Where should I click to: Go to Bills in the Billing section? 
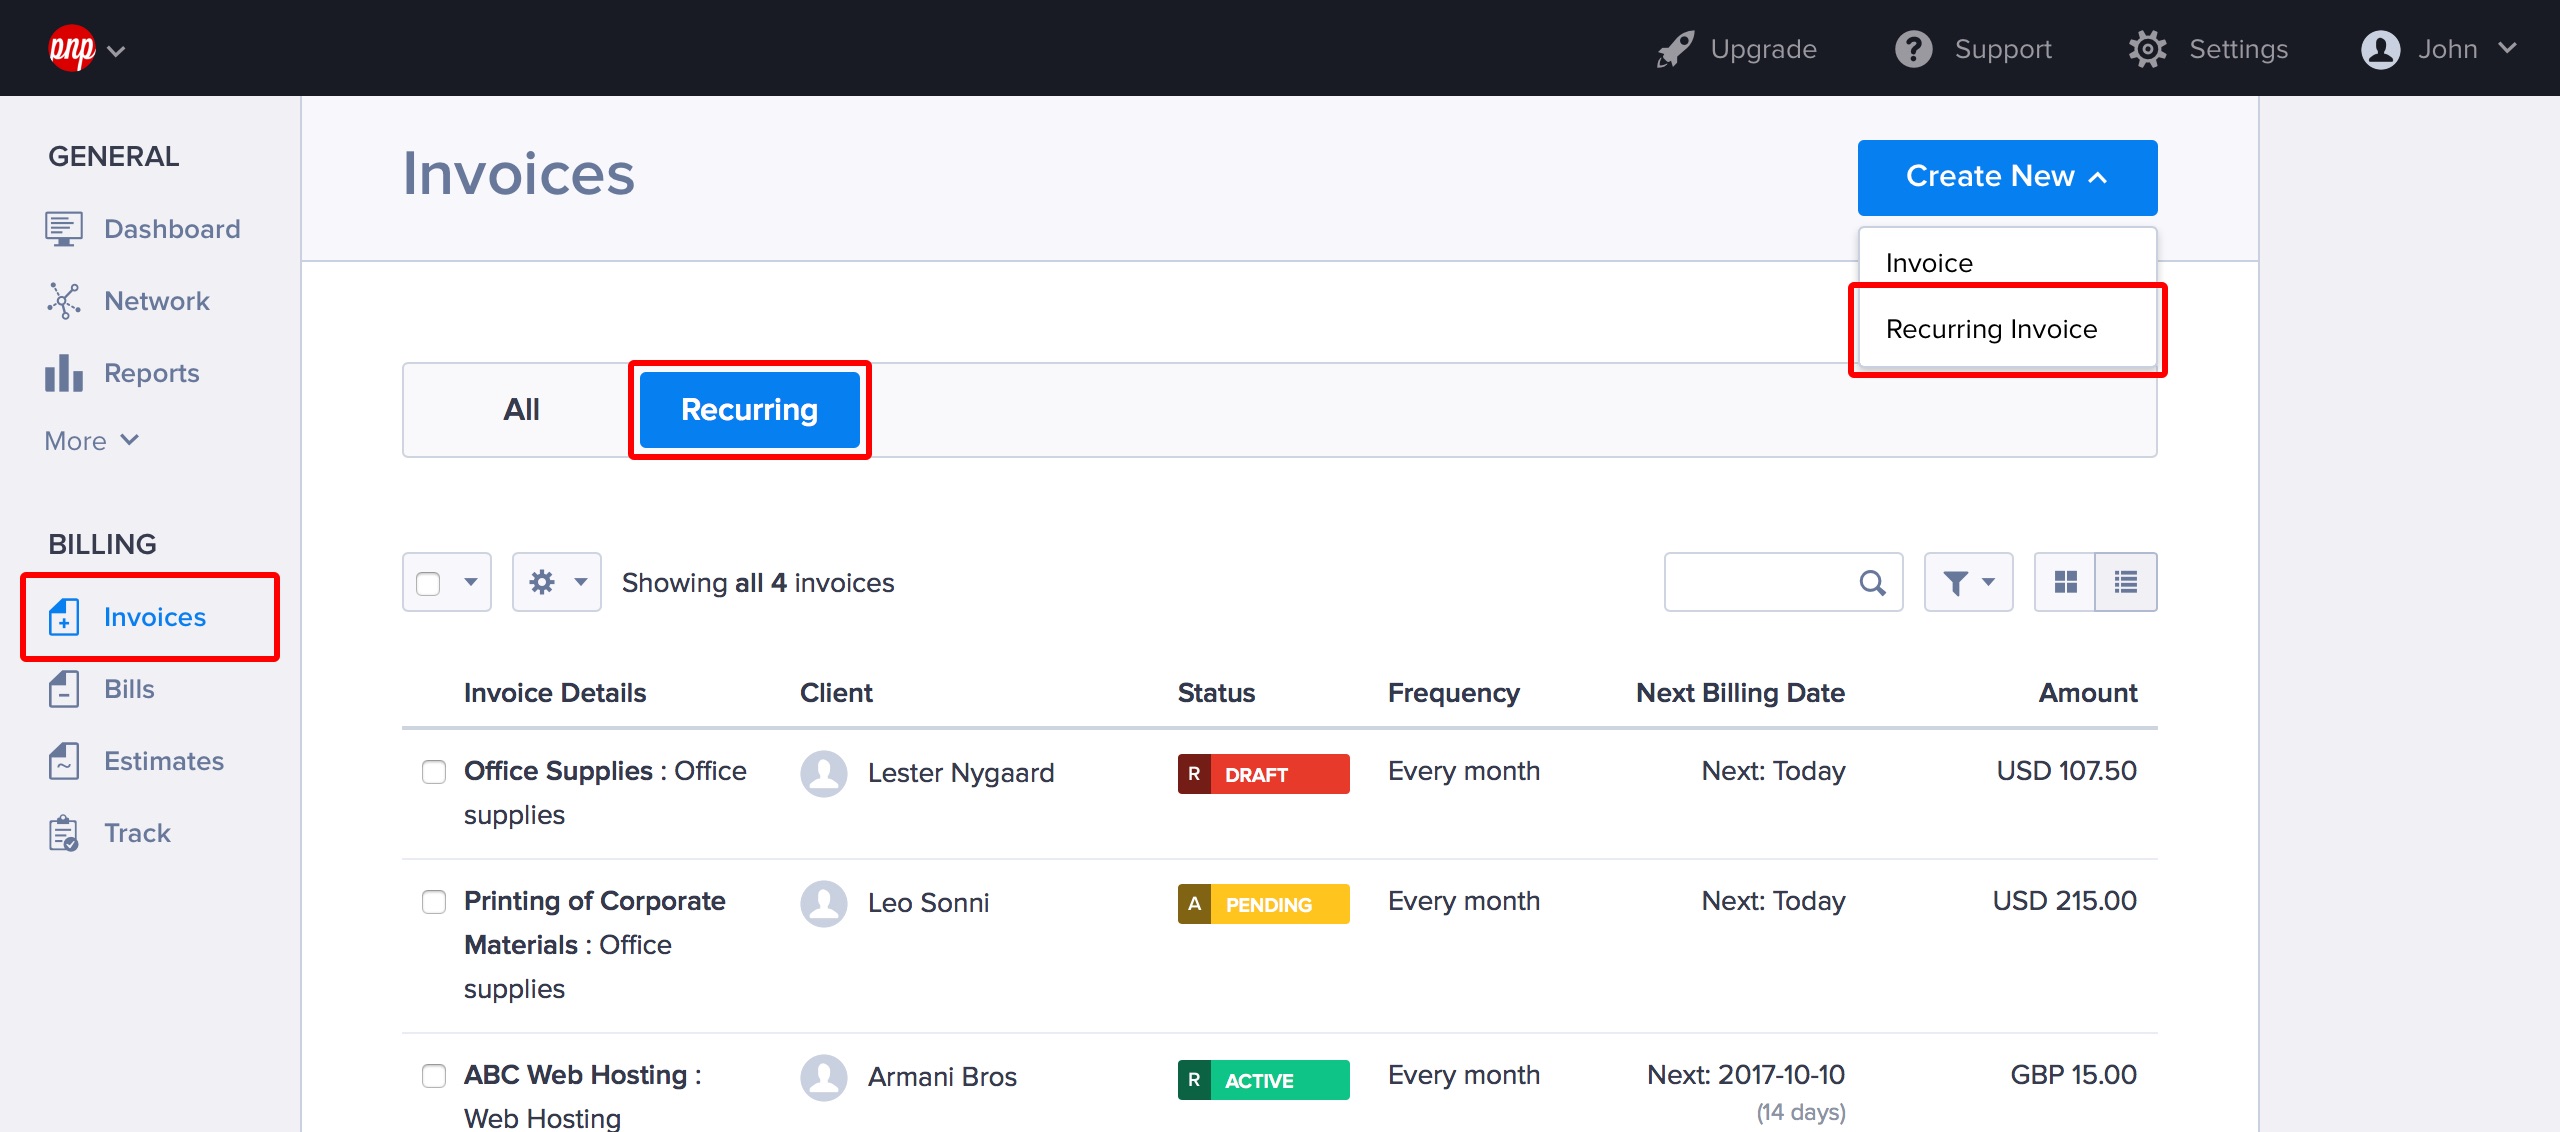(129, 689)
